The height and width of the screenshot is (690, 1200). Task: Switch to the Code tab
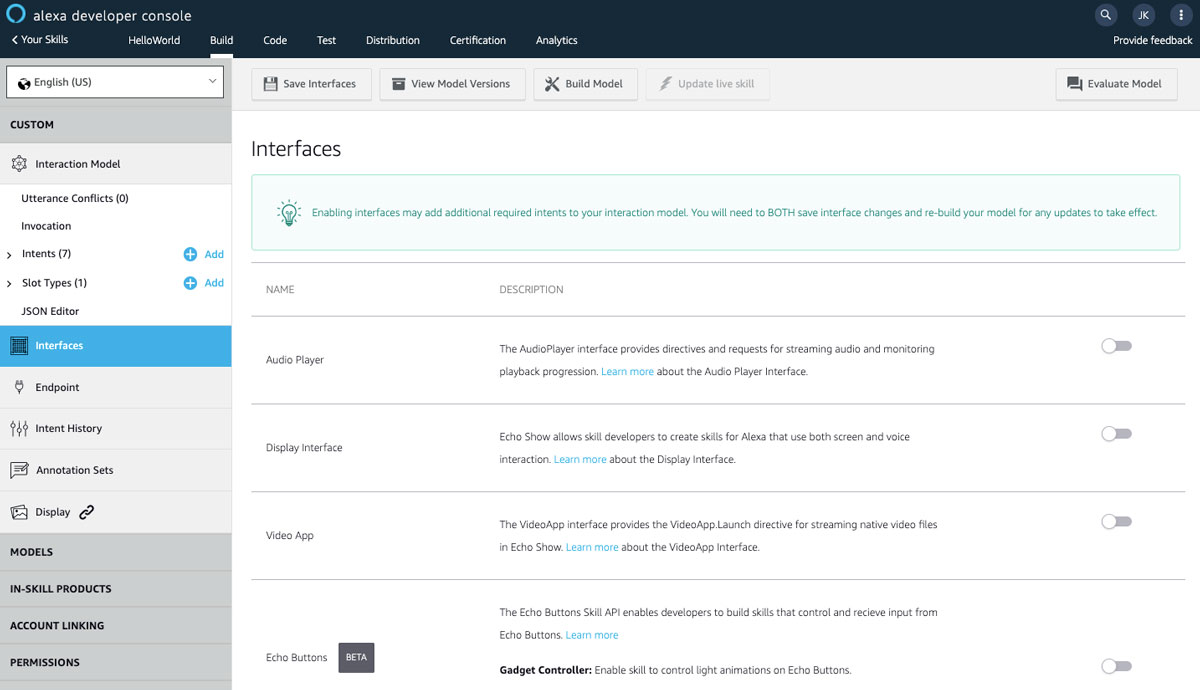tap(275, 40)
